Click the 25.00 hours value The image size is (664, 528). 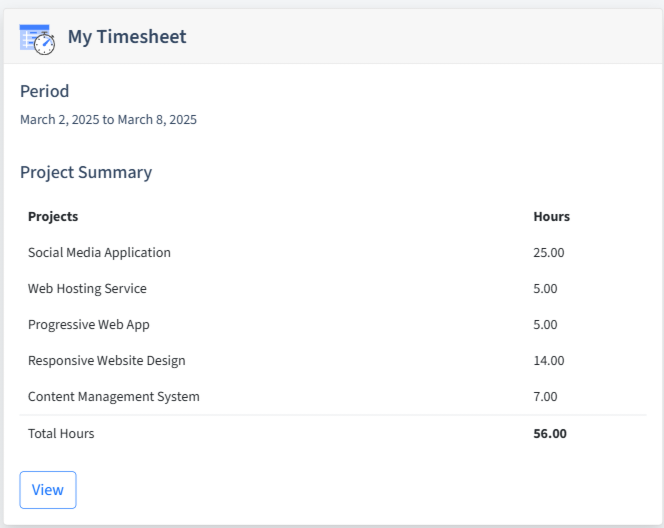click(548, 253)
